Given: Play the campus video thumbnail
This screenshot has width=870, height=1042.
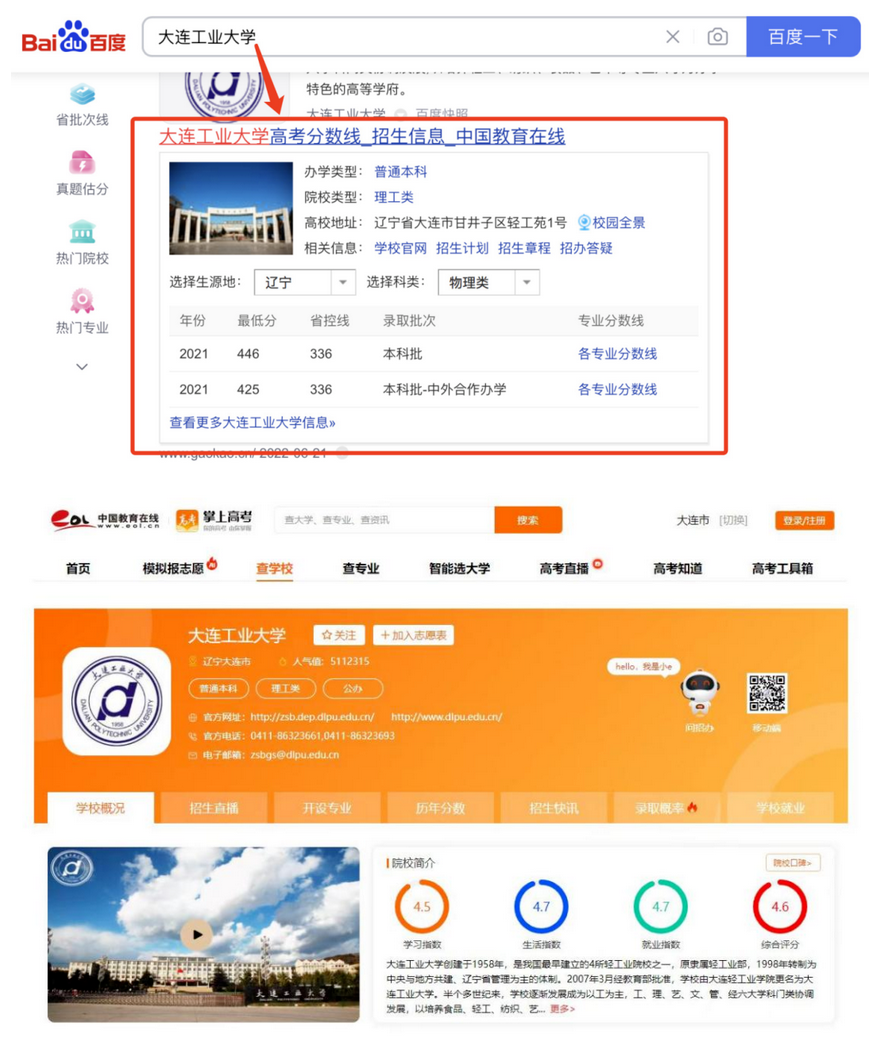Looking at the screenshot, I should click(x=197, y=935).
